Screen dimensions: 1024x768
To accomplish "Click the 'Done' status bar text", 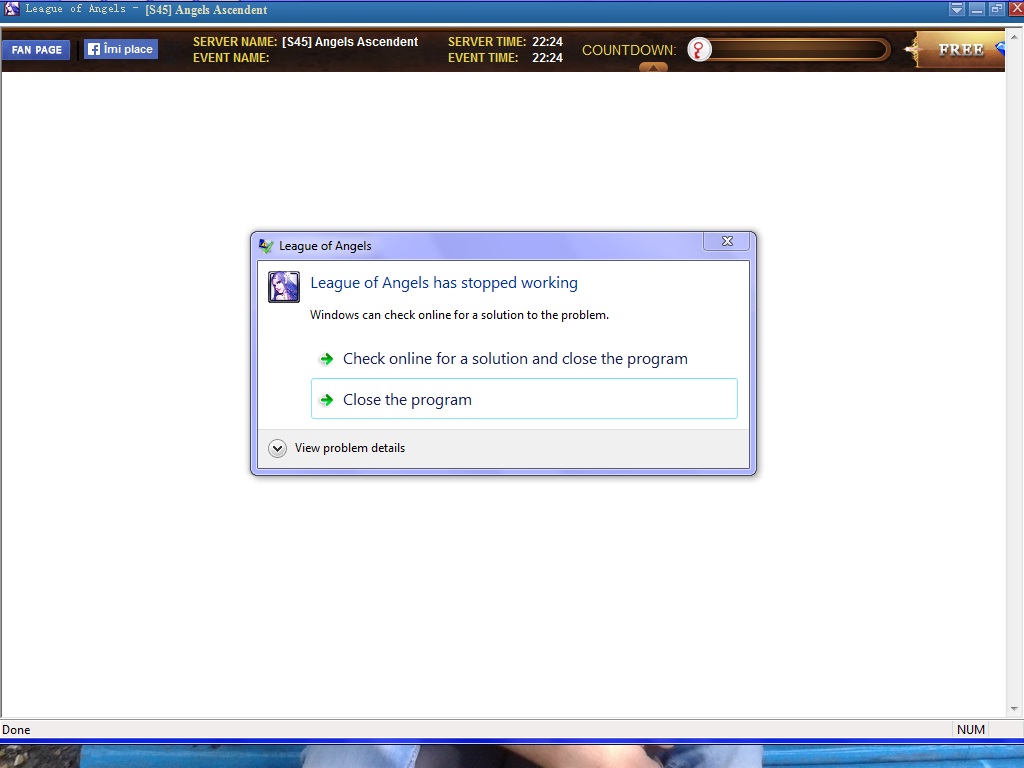I will 16,729.
